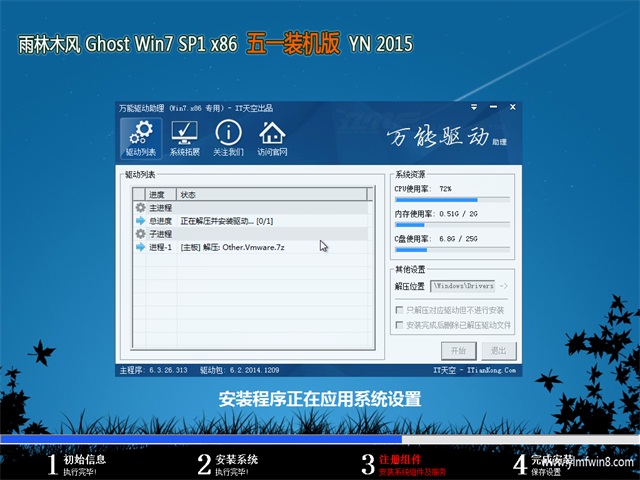Toggle 安装完成后删除已解压驱动文件 checkbox
Screen dimensions: 640x480
399,325
